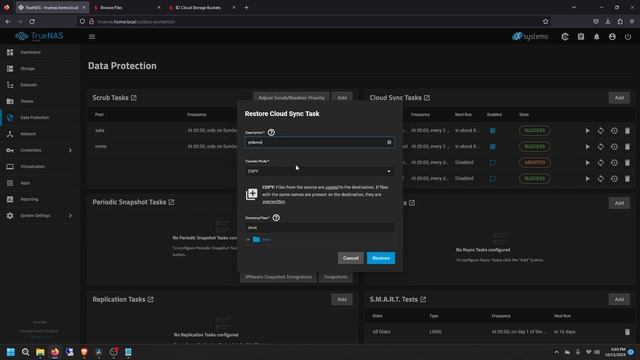
Task: Open the Transfer Mode COPY dropdown
Action: coord(319,171)
